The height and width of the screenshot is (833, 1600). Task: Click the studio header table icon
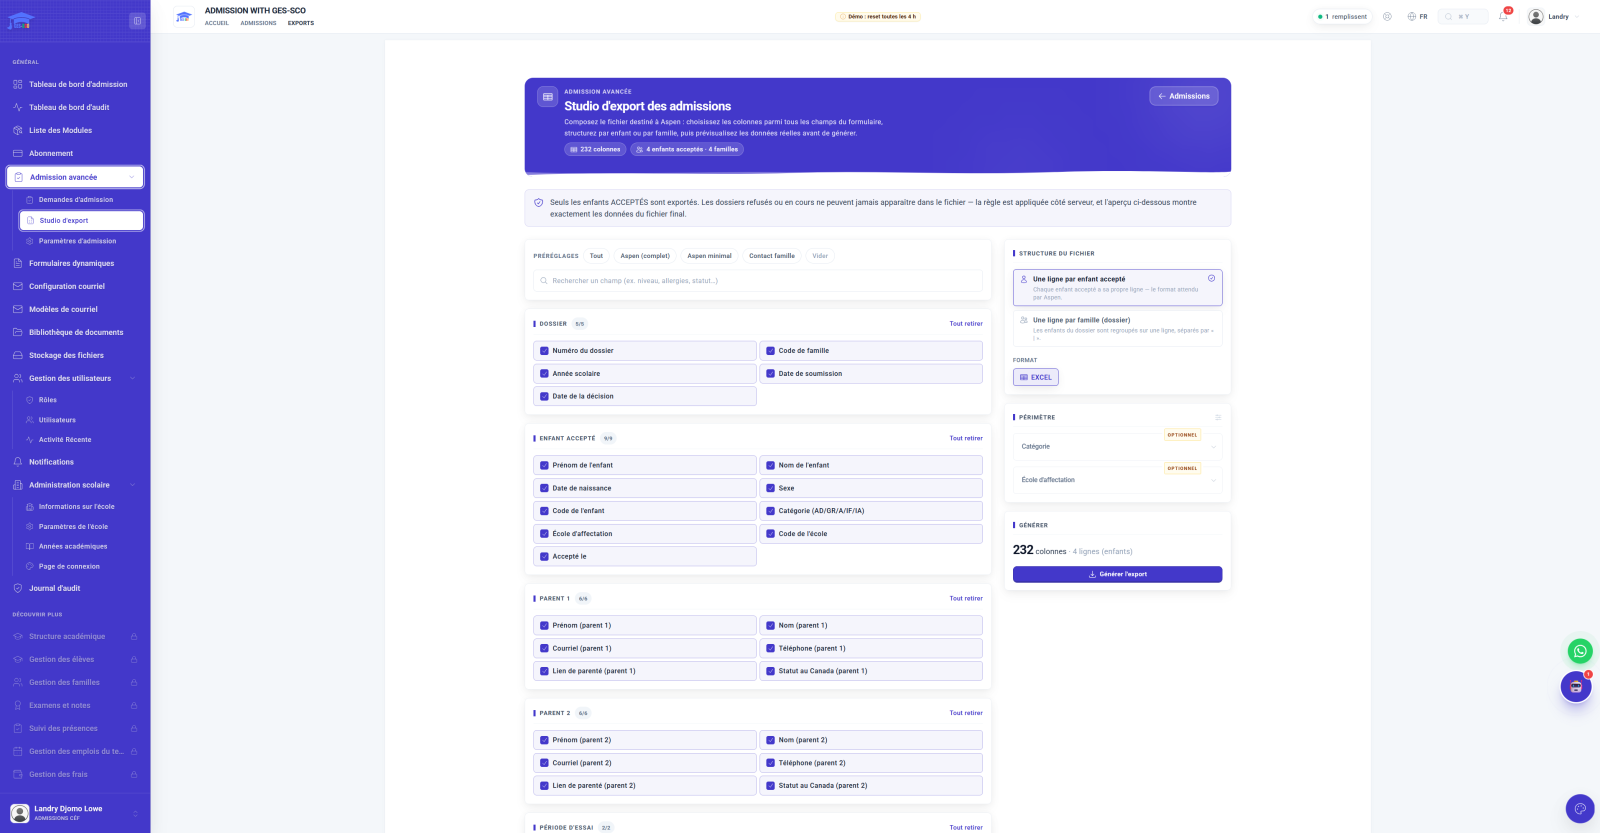pos(547,97)
